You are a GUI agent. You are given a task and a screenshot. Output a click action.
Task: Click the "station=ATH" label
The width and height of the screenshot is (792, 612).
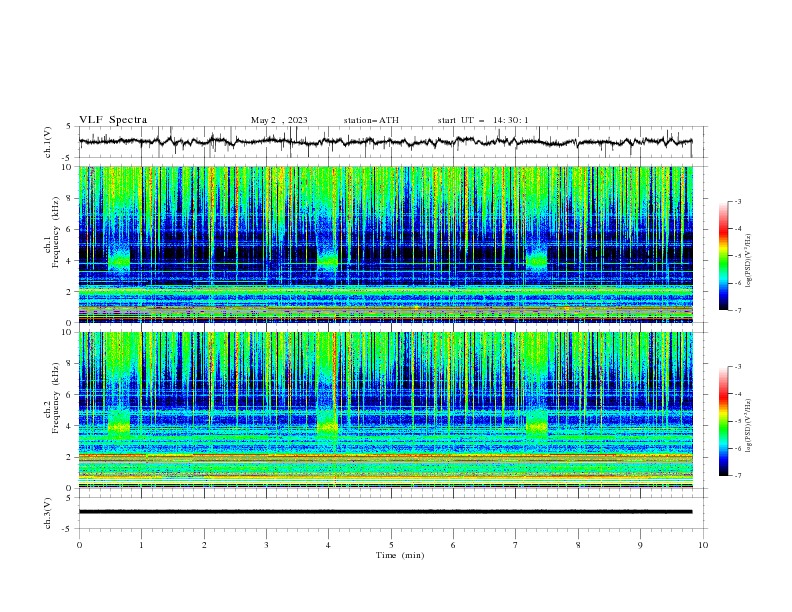371,120
